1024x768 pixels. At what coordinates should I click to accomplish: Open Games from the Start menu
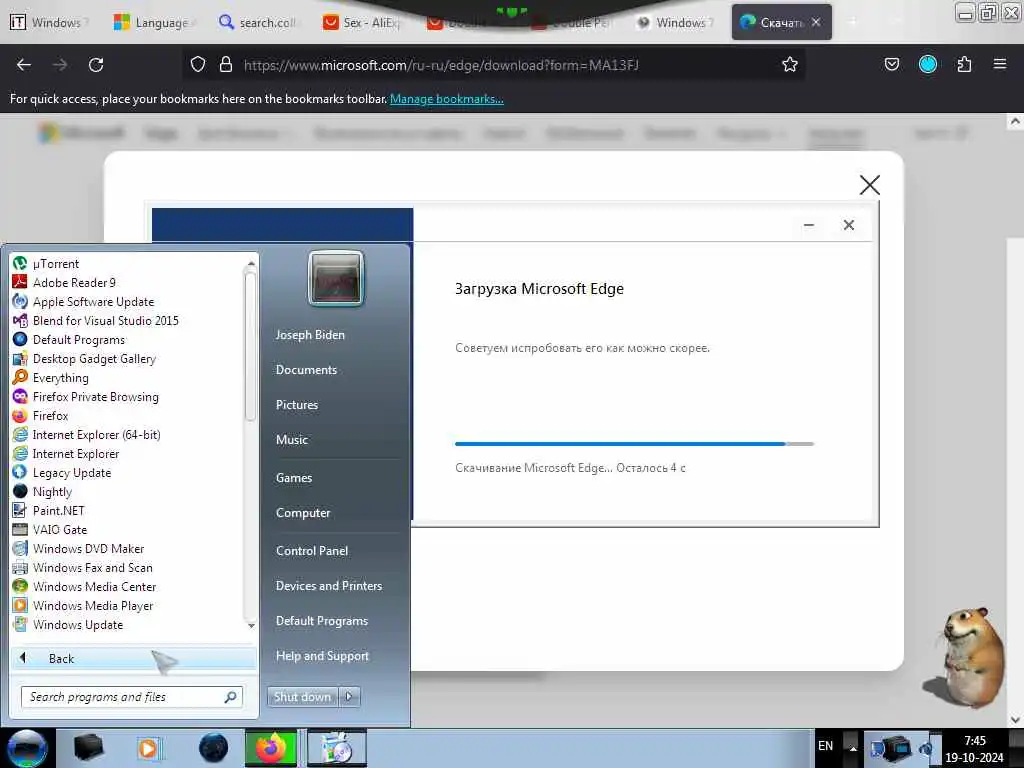coord(294,478)
